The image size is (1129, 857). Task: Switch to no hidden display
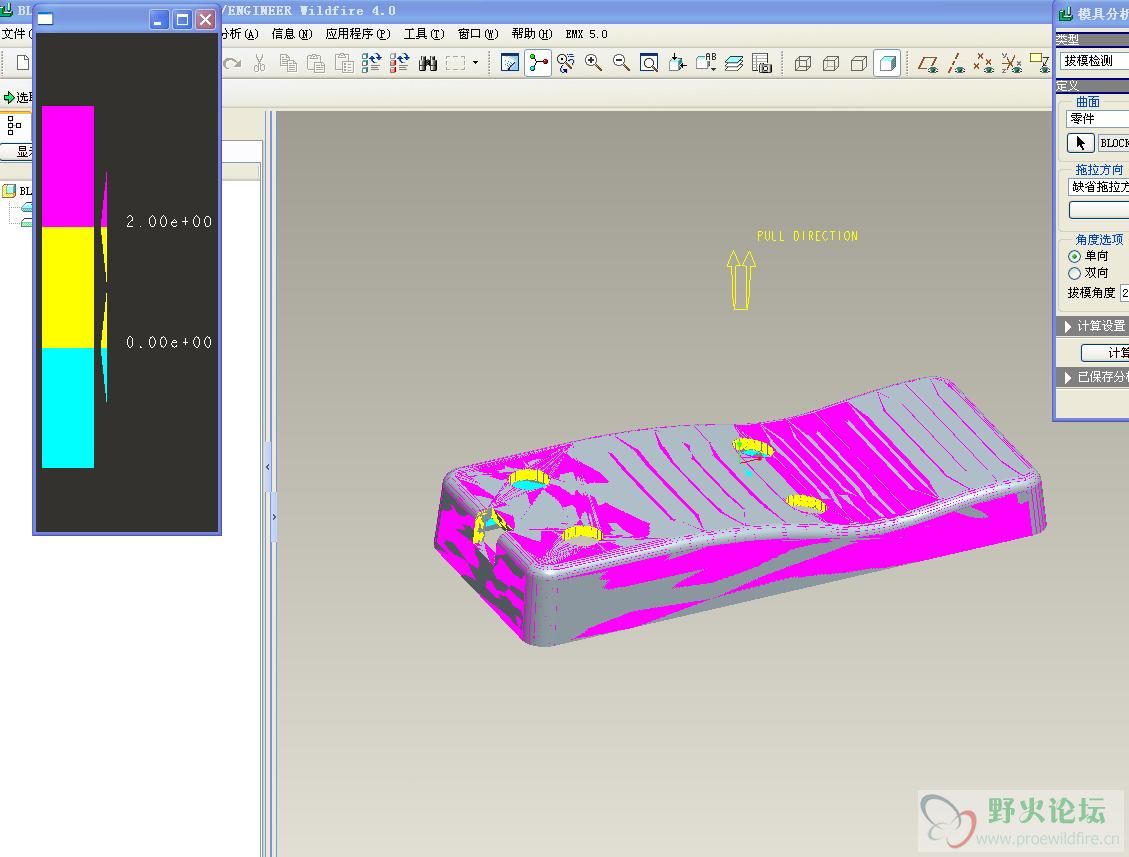[x=859, y=63]
